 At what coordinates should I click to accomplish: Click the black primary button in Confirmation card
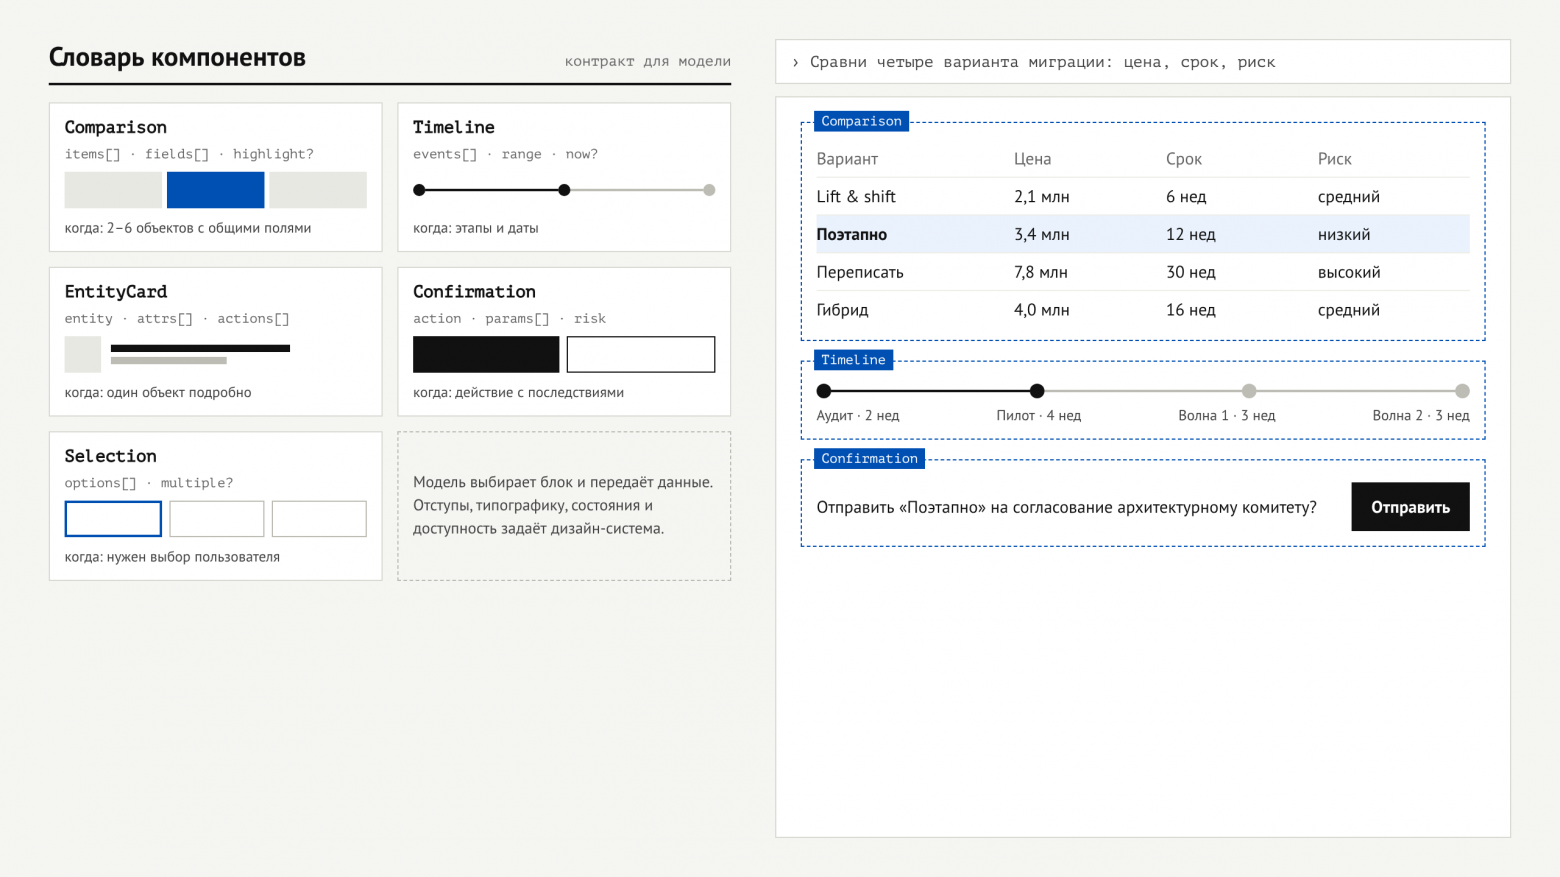pyautogui.click(x=486, y=354)
